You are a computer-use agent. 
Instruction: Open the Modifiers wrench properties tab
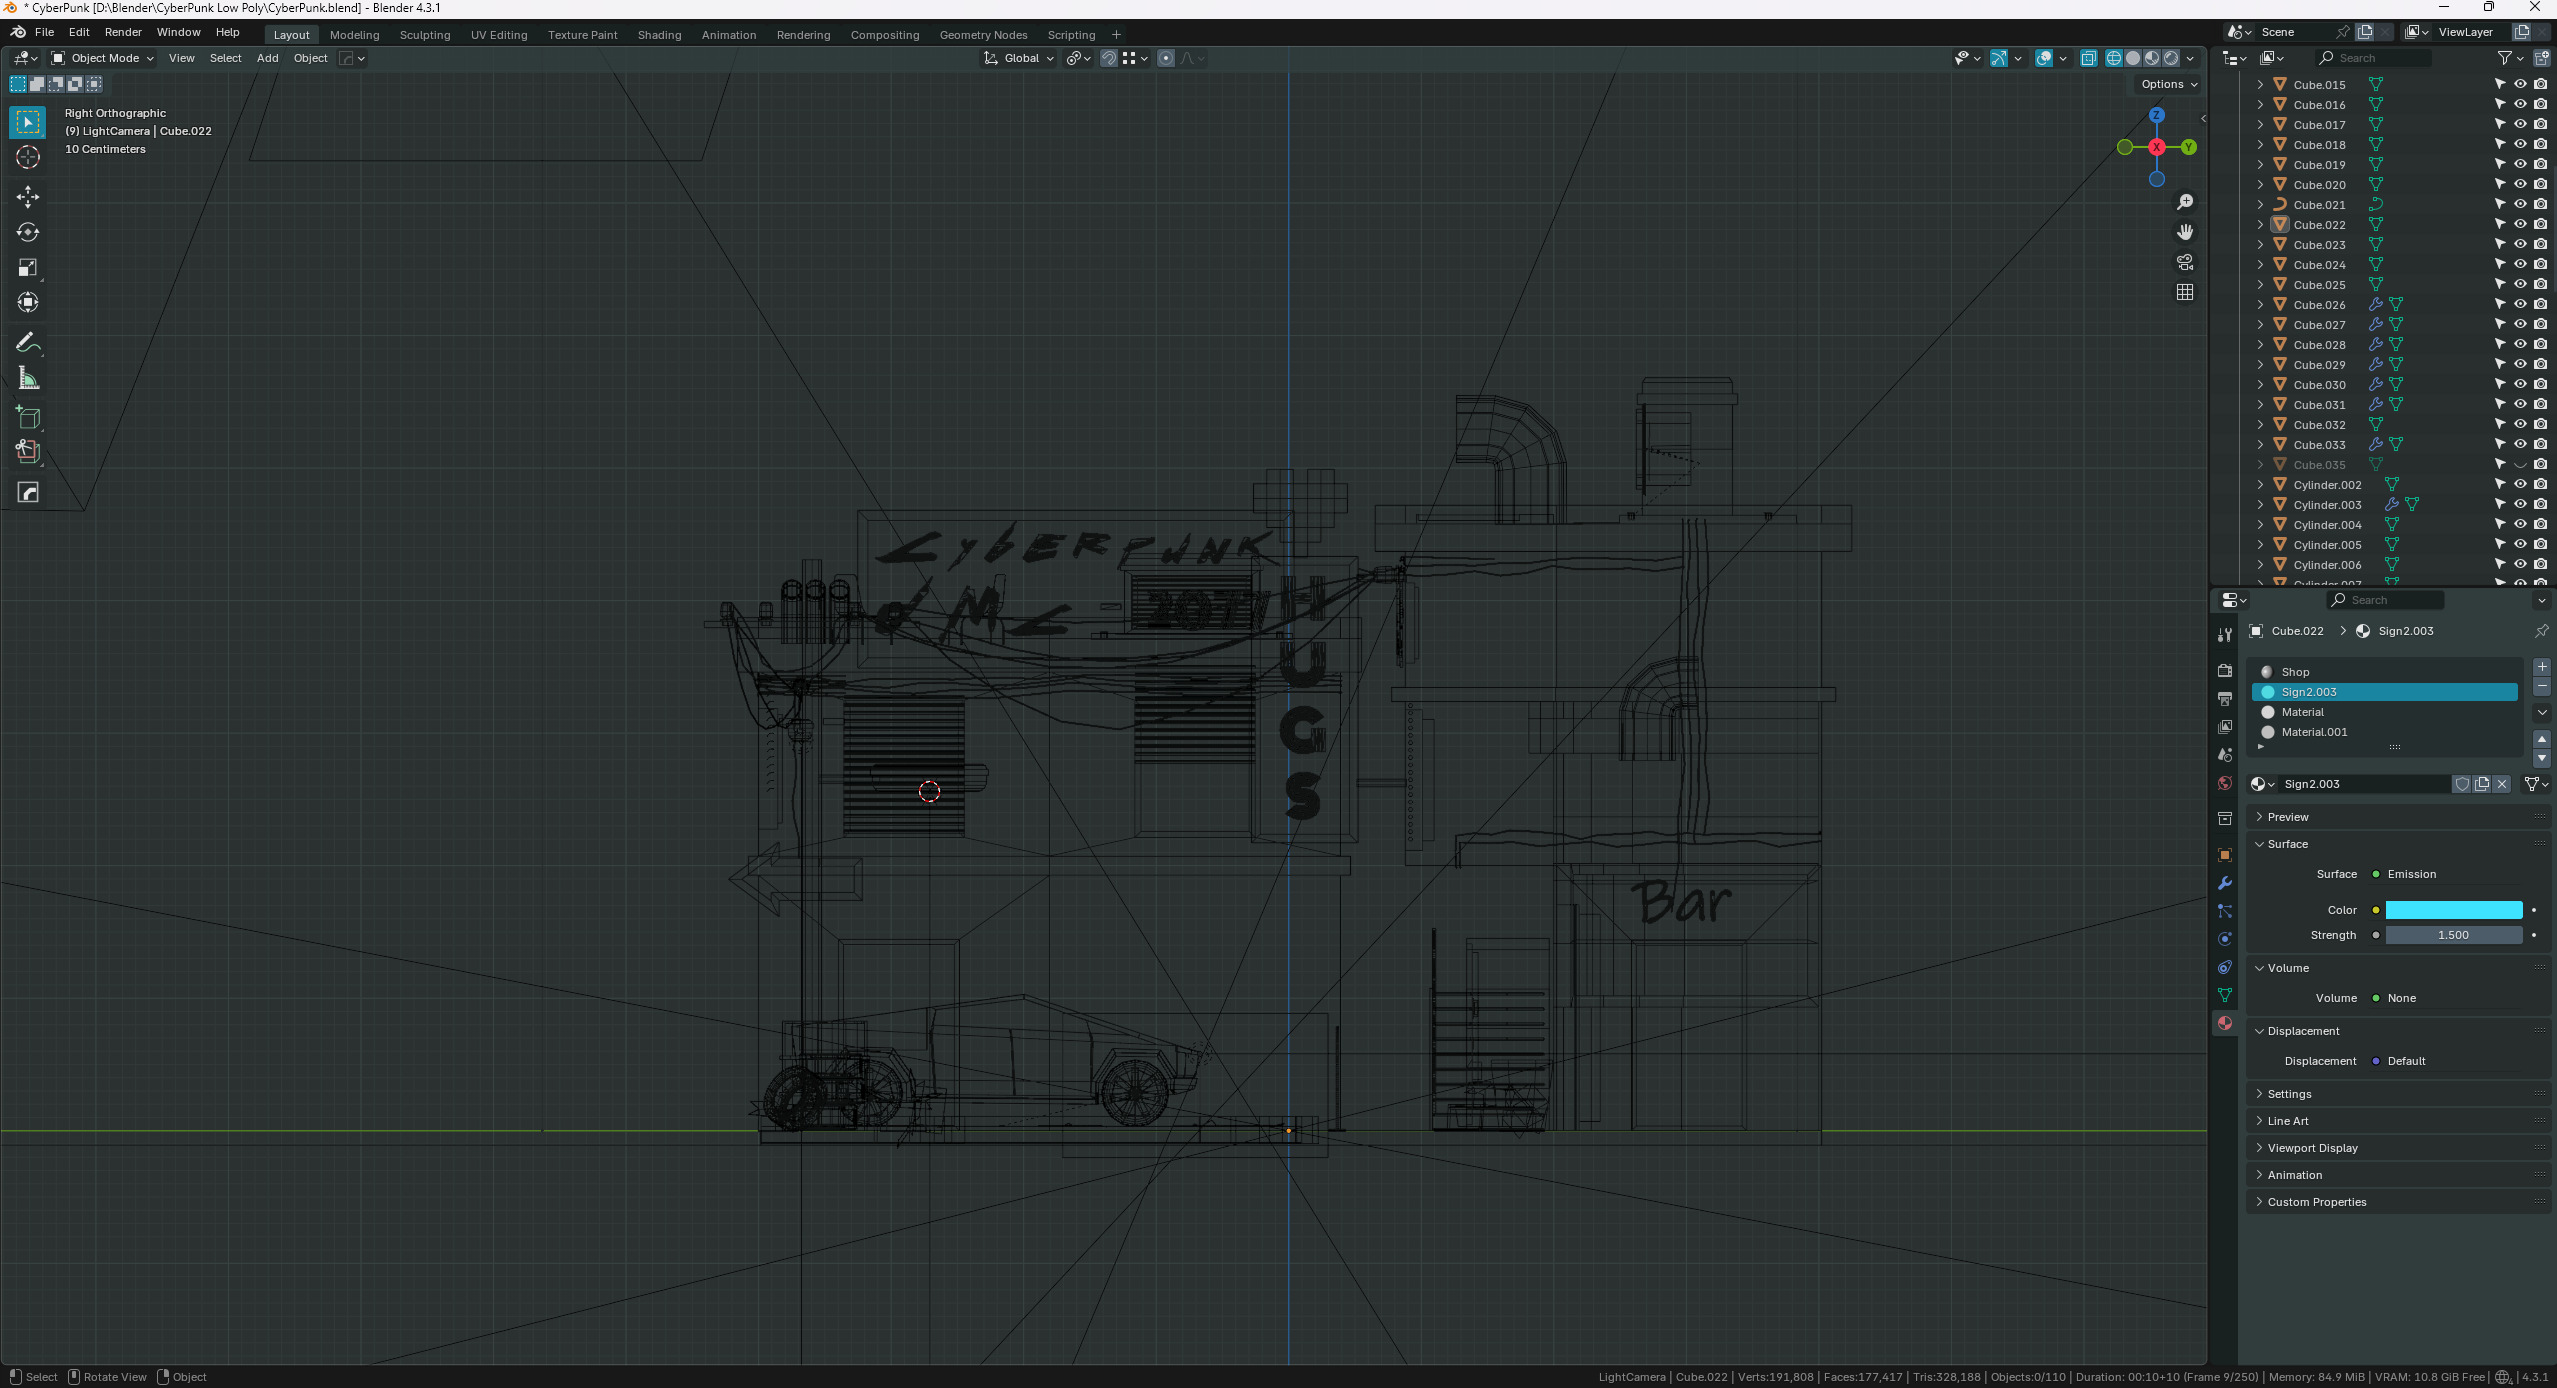click(x=2224, y=883)
